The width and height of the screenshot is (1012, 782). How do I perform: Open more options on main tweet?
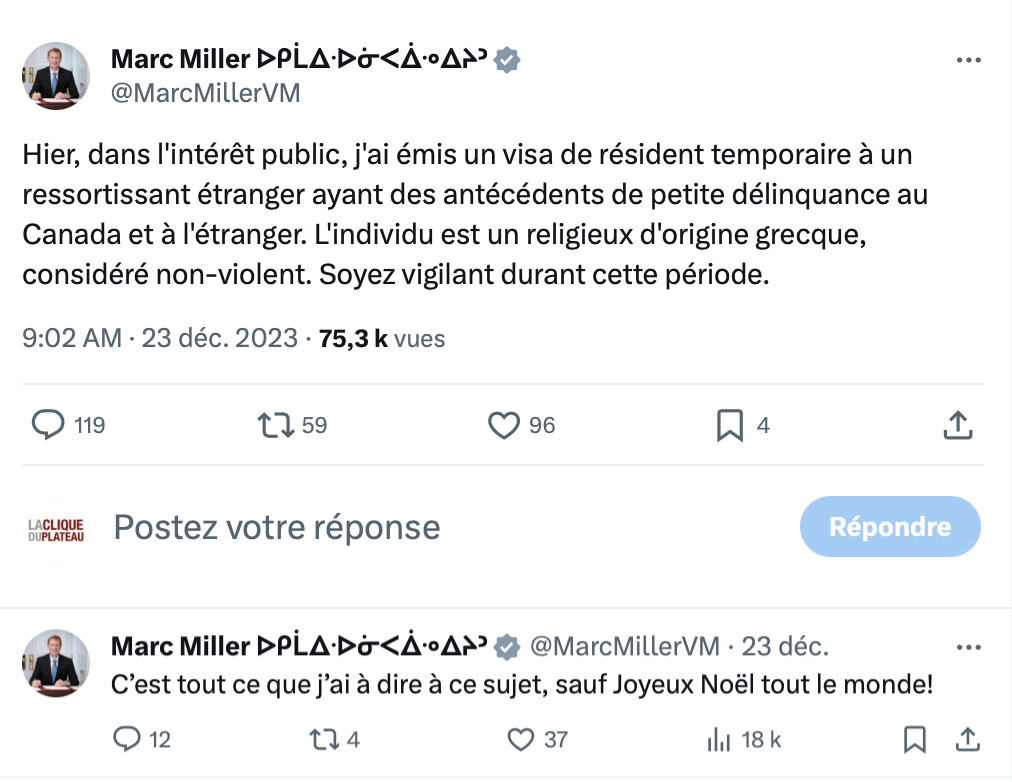968,60
